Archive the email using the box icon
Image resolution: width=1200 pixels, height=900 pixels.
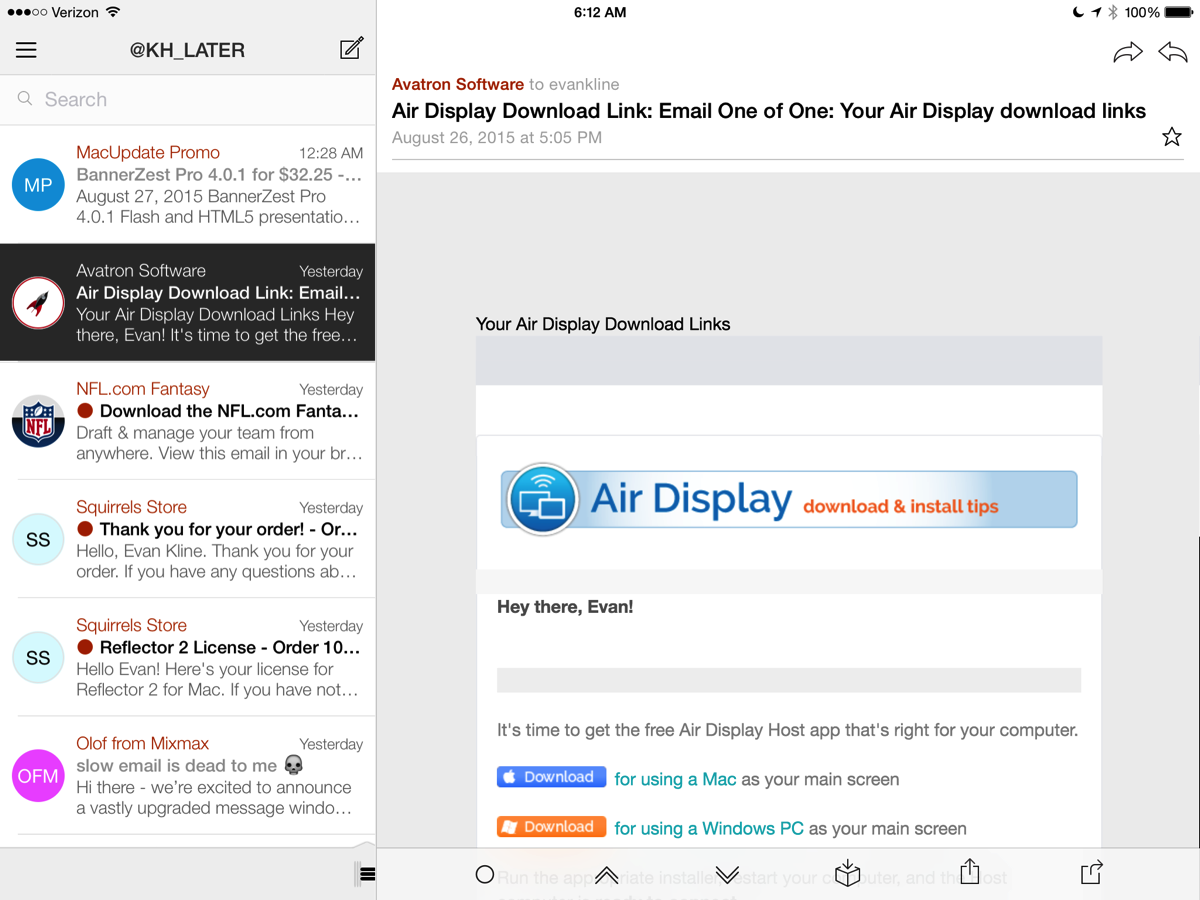pyautogui.click(x=847, y=873)
